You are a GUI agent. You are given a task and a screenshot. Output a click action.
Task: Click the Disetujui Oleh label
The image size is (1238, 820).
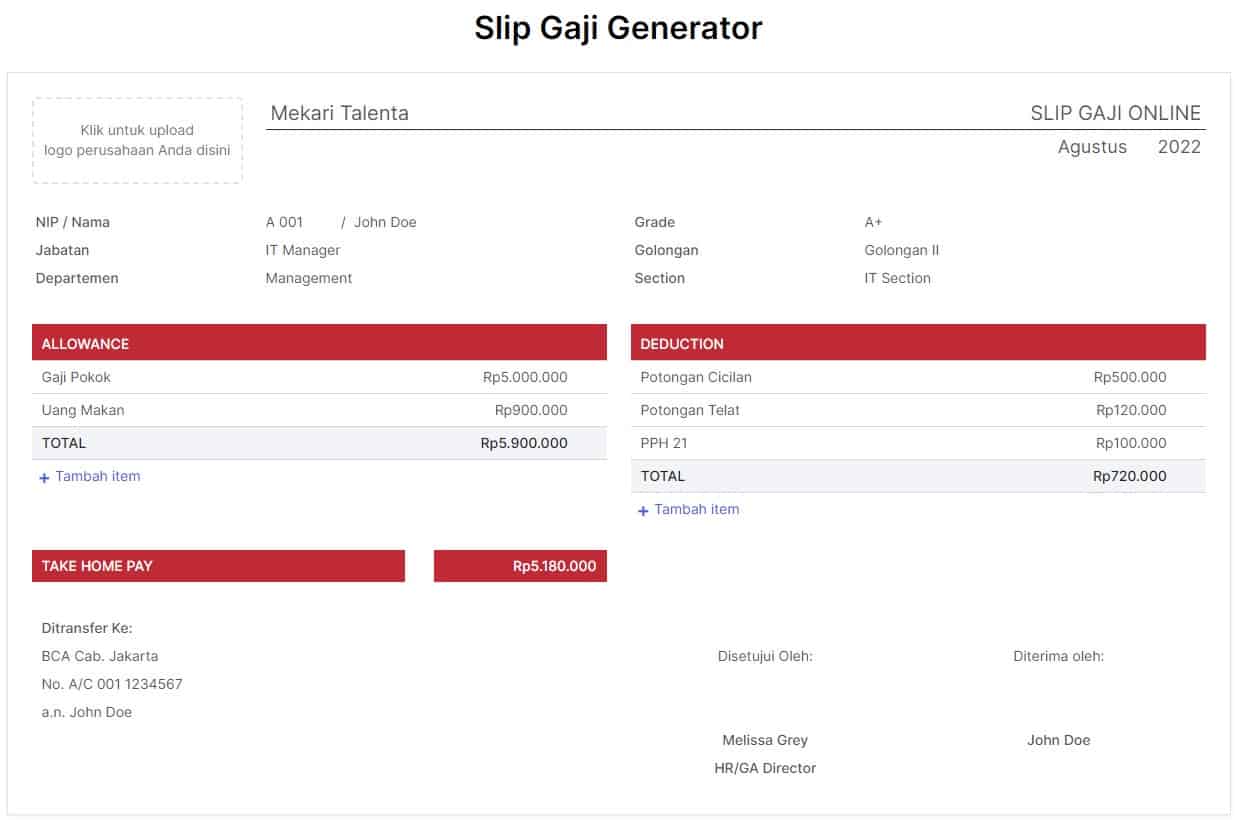click(x=765, y=656)
